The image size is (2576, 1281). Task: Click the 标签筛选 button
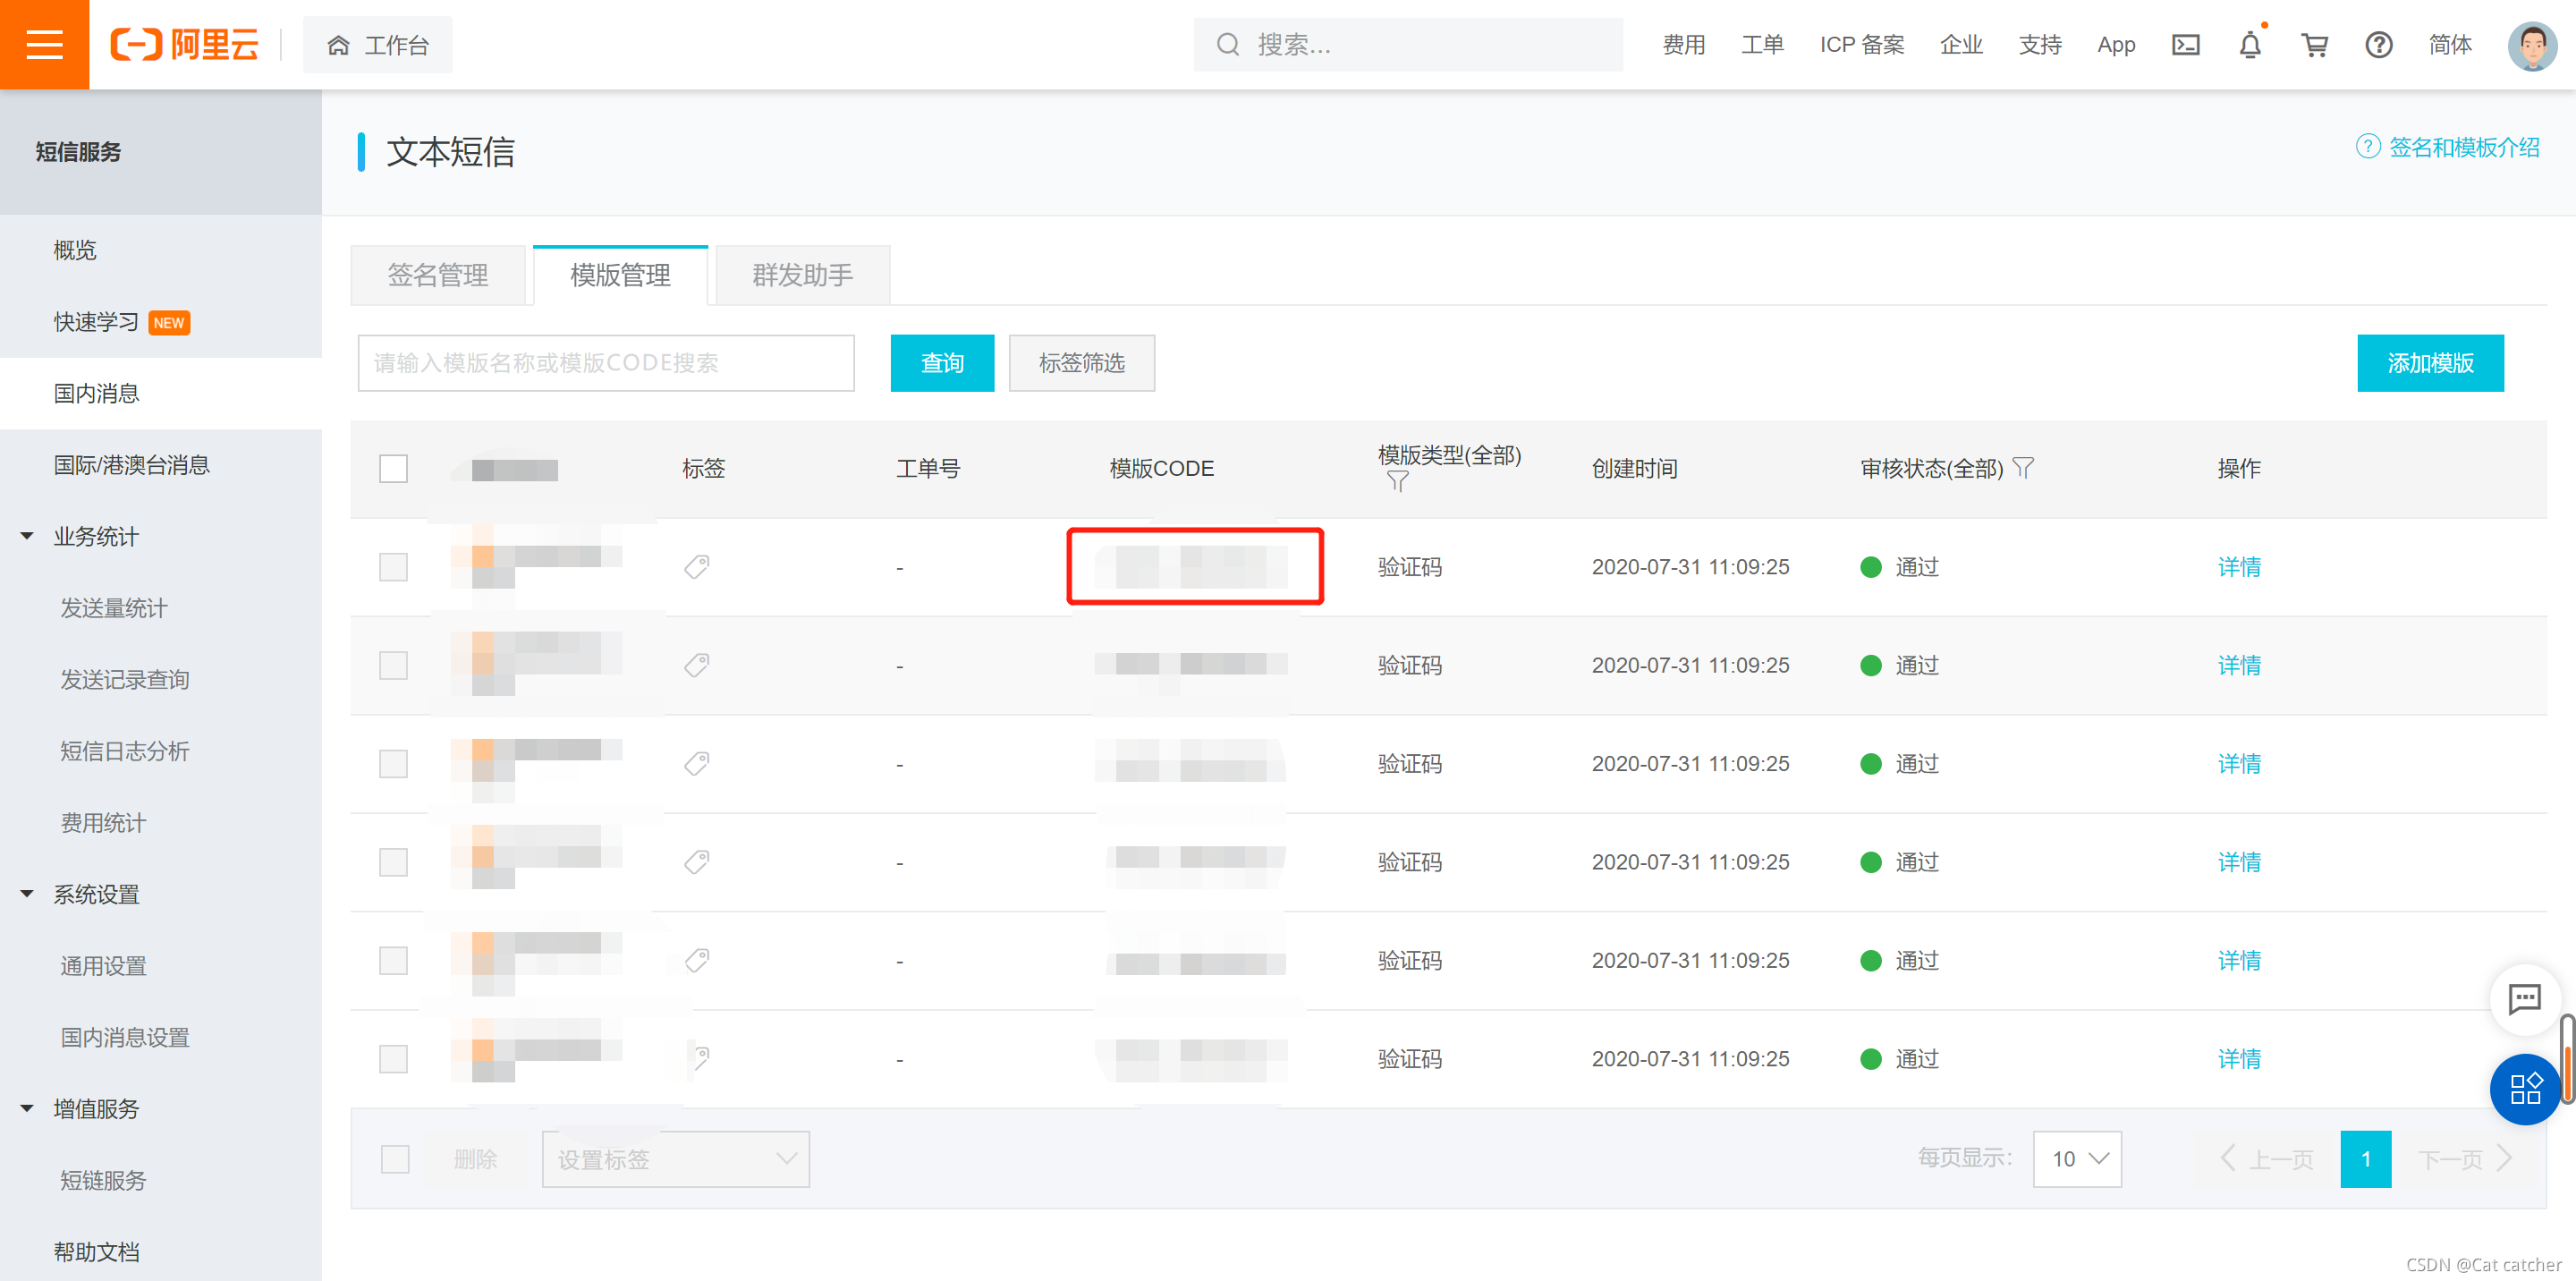click(x=1082, y=363)
